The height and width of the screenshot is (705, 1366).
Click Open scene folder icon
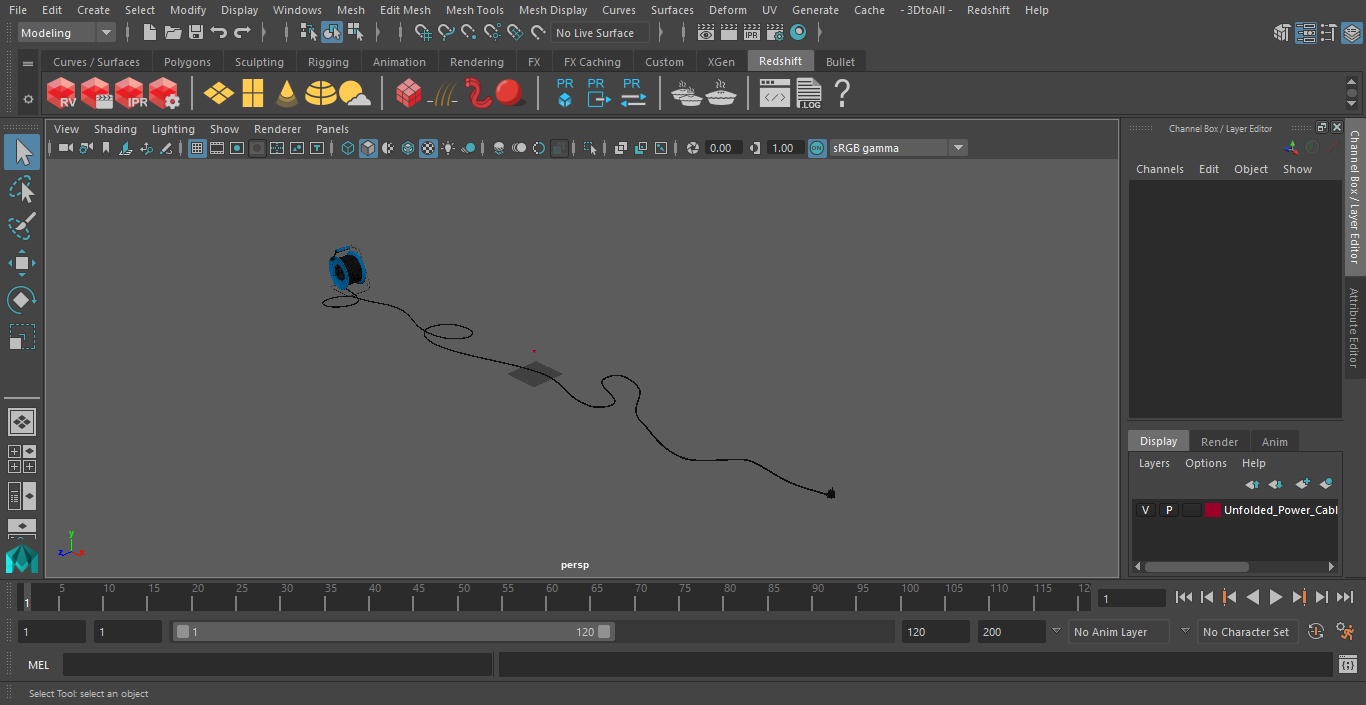click(x=173, y=33)
